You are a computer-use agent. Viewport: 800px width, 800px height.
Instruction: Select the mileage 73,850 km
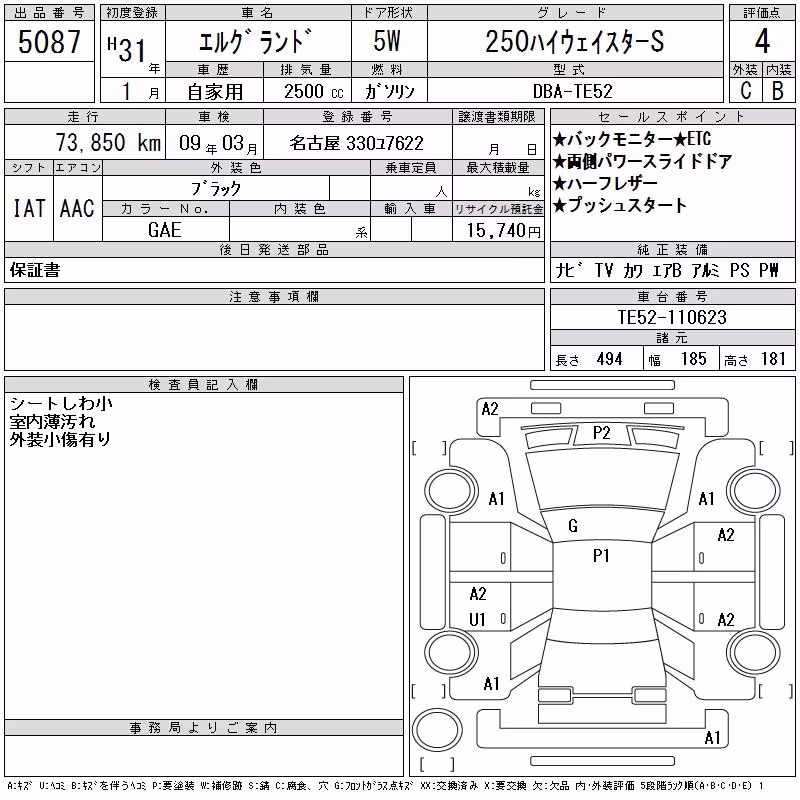coord(108,143)
